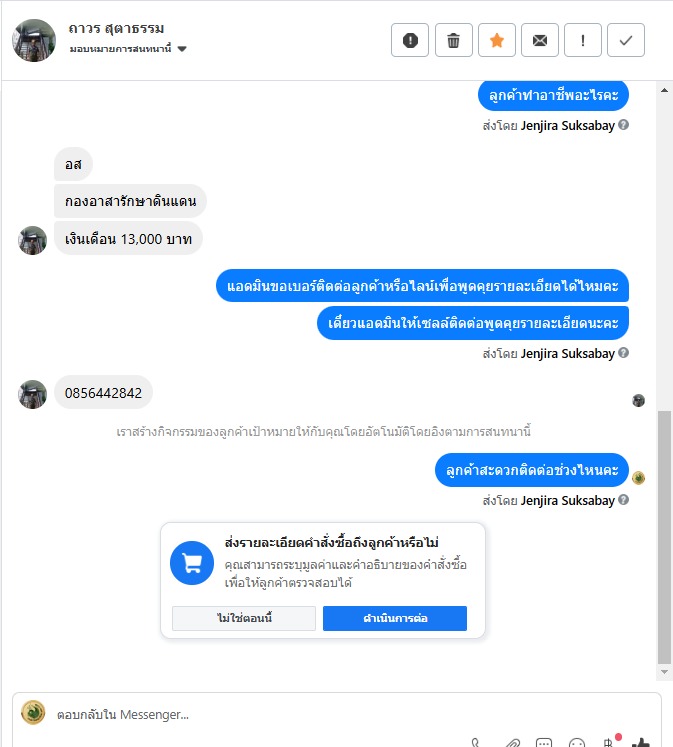The image size is (673, 747).
Task: Open the paperclip attachment icon
Action: 512,743
